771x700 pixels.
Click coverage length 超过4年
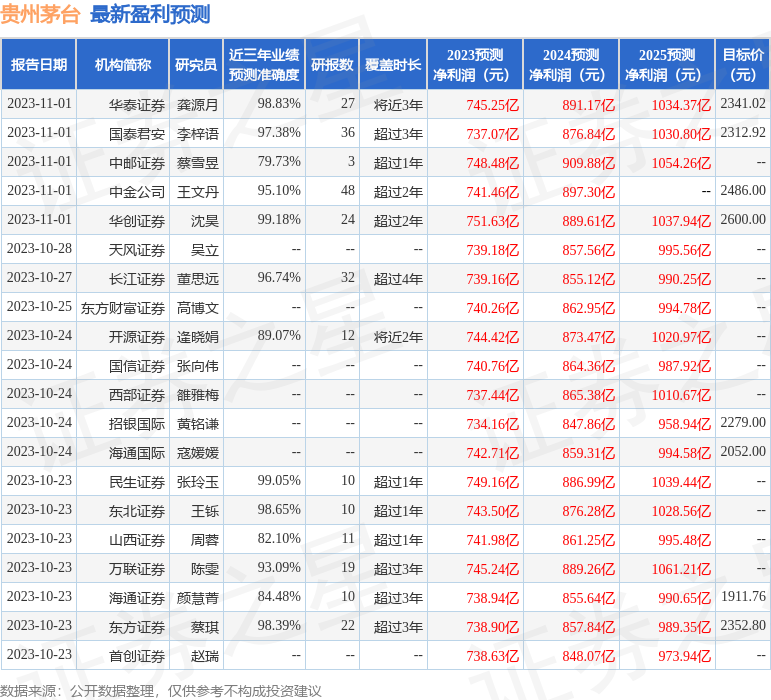(398, 279)
